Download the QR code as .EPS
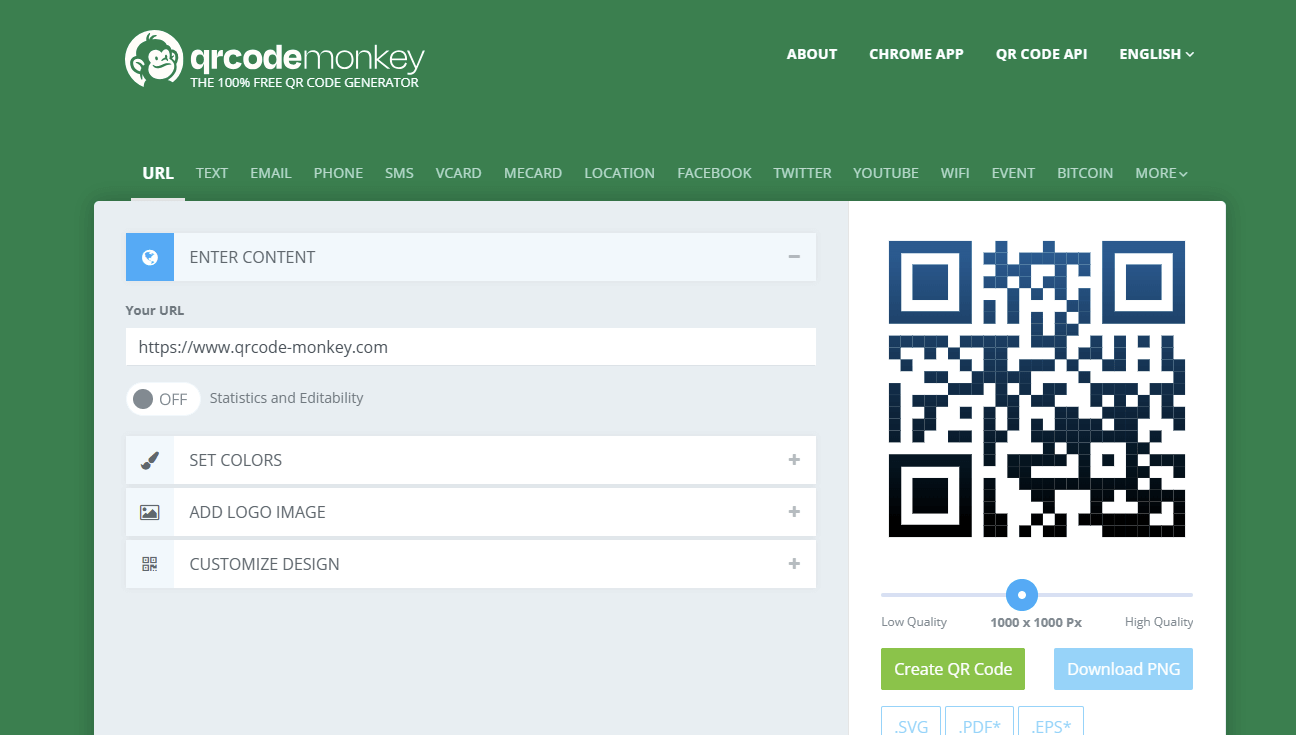 pyautogui.click(x=1051, y=721)
